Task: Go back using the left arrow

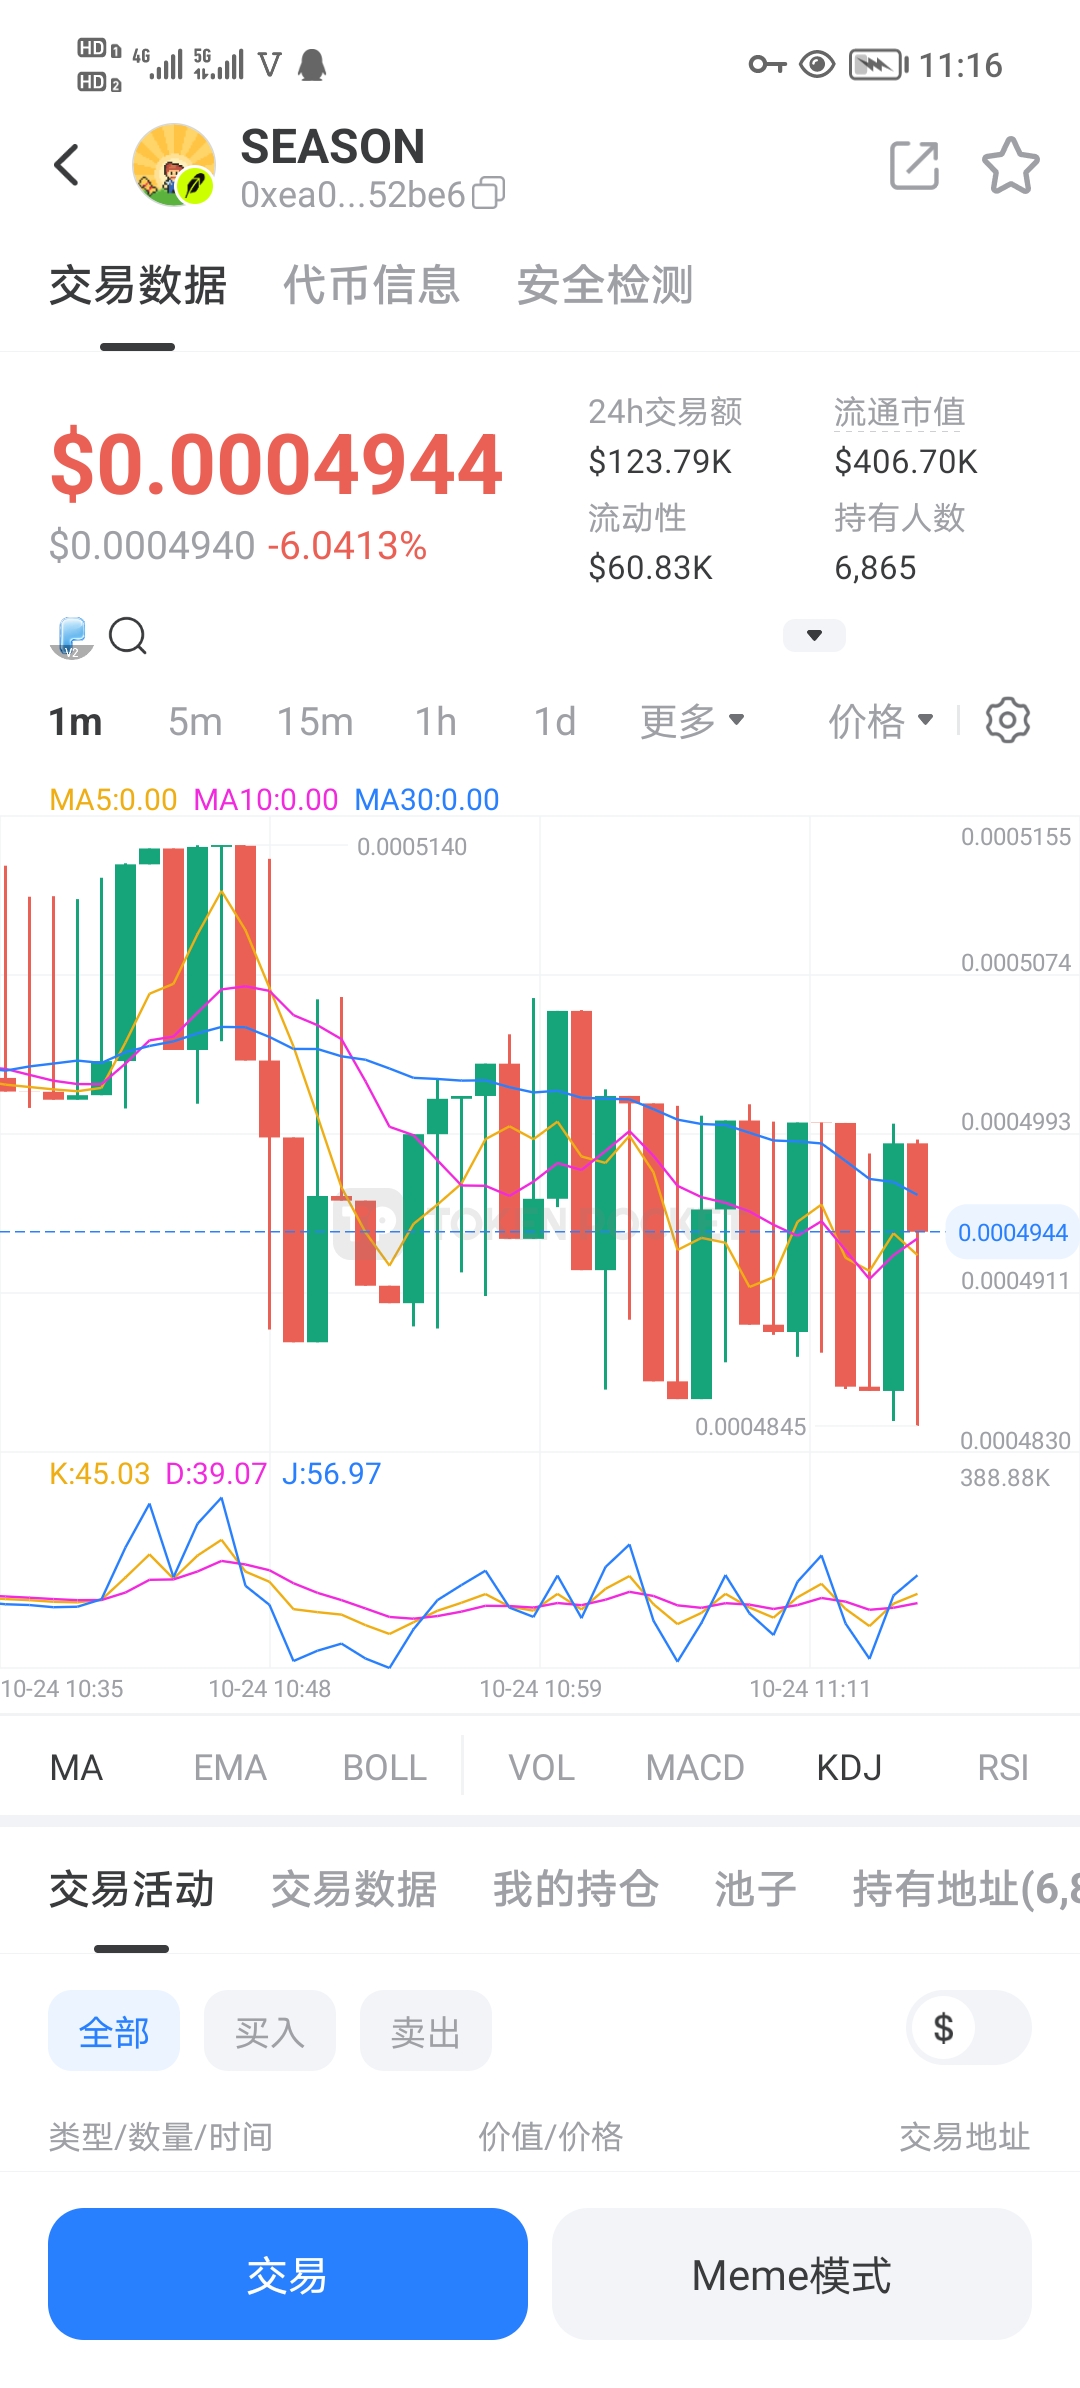Action: click(x=66, y=165)
